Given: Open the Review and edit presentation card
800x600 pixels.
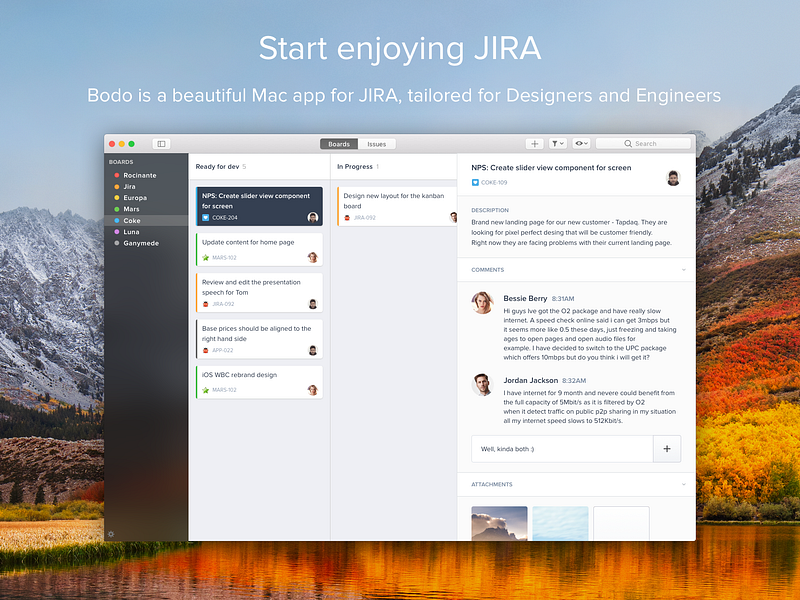Looking at the screenshot, I should point(259,292).
